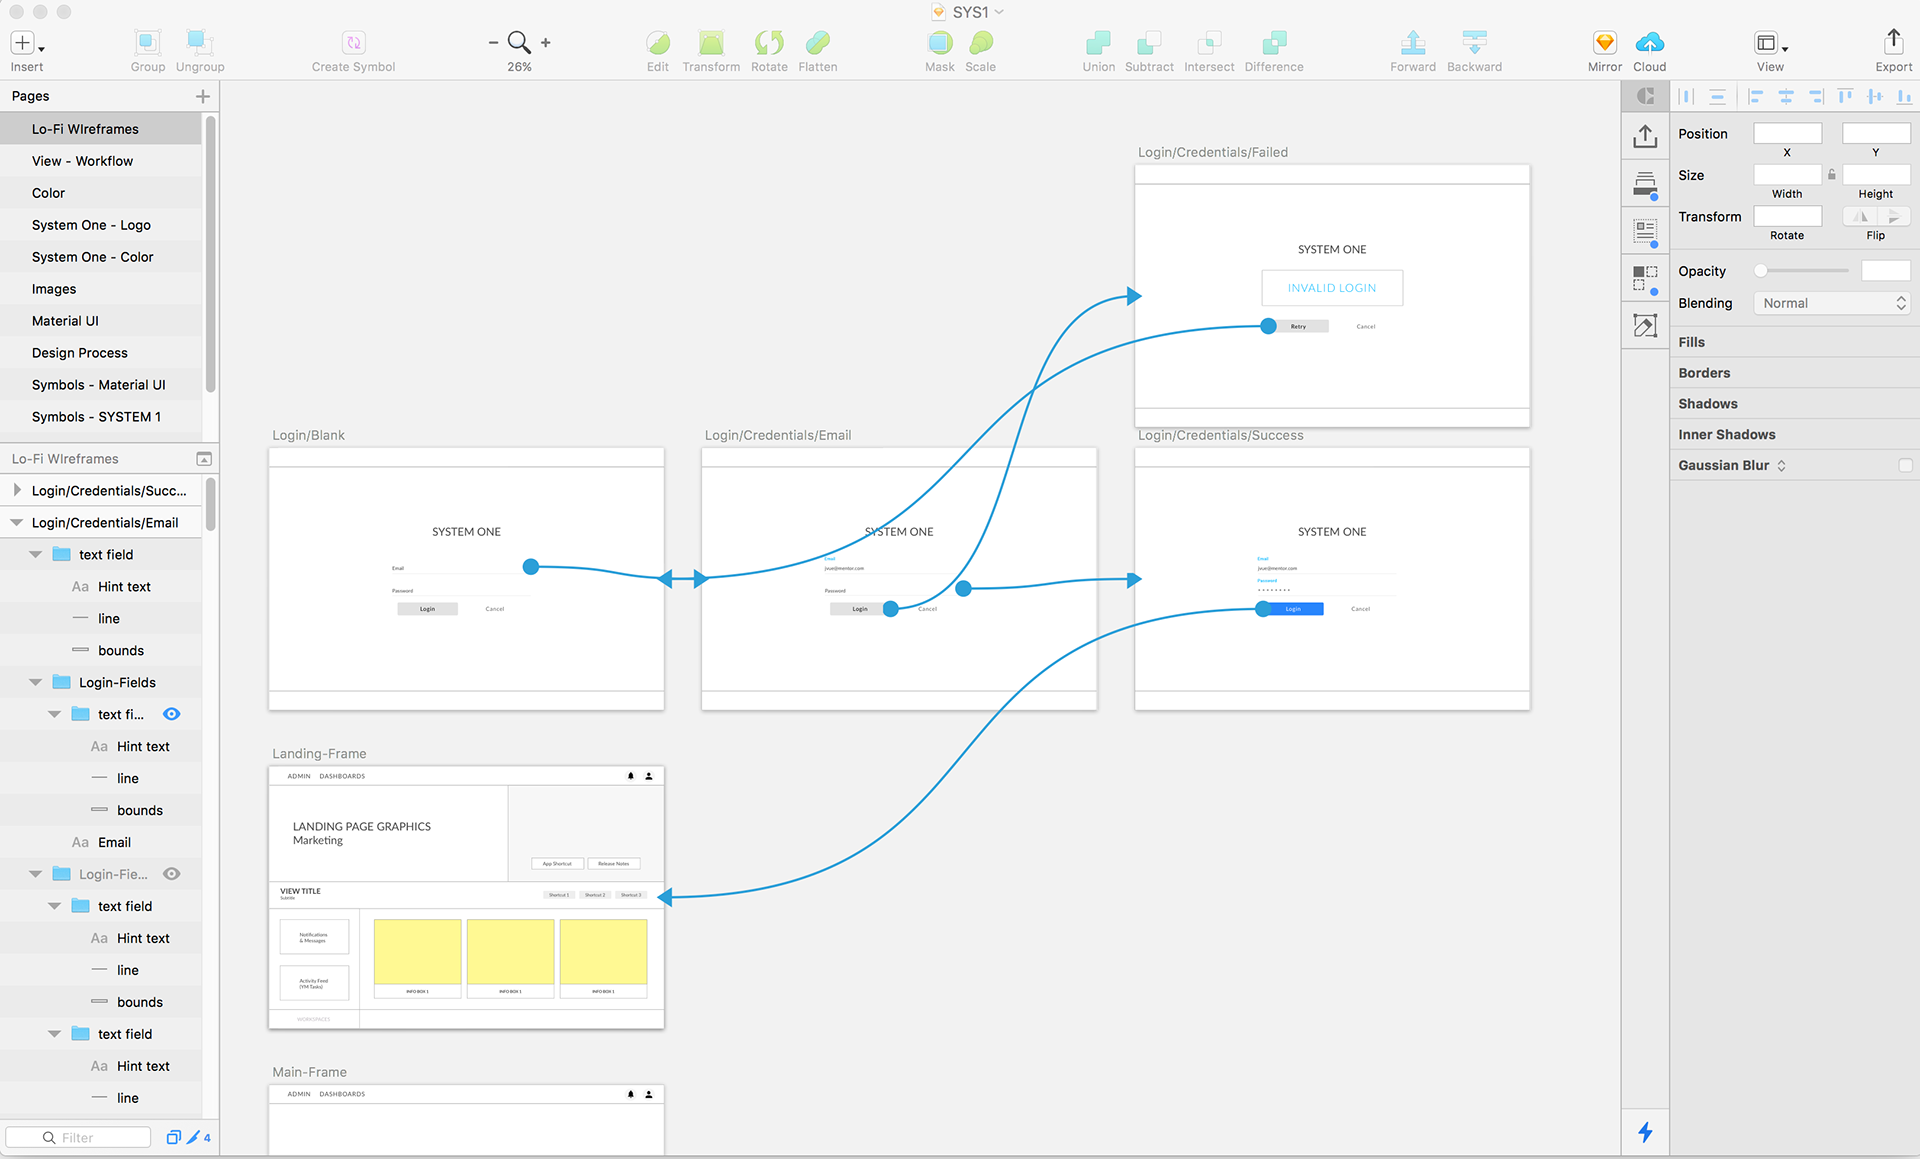Open the Mirror preview icon

coord(1604,43)
